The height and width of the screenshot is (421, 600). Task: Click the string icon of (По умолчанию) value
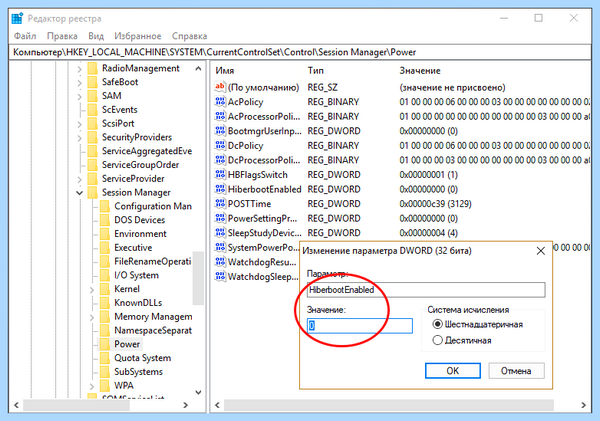click(220, 87)
